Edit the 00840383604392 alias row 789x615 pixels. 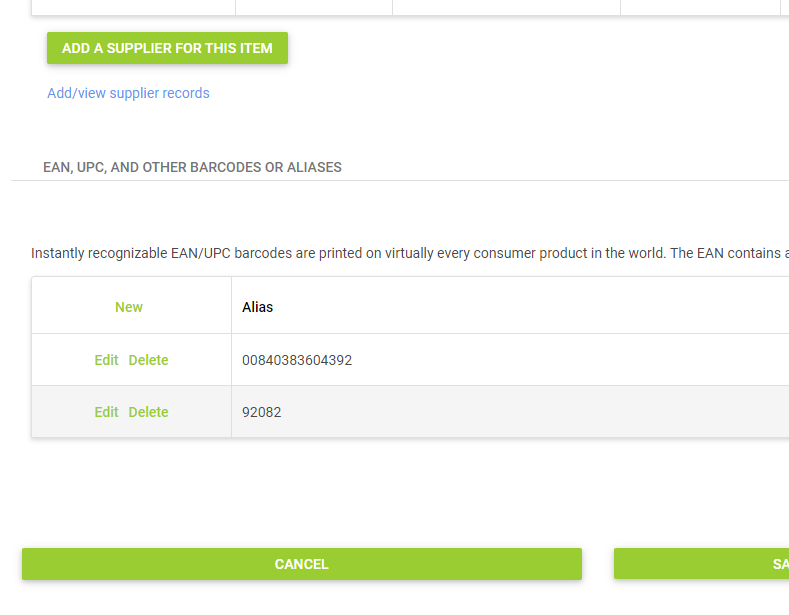(106, 360)
